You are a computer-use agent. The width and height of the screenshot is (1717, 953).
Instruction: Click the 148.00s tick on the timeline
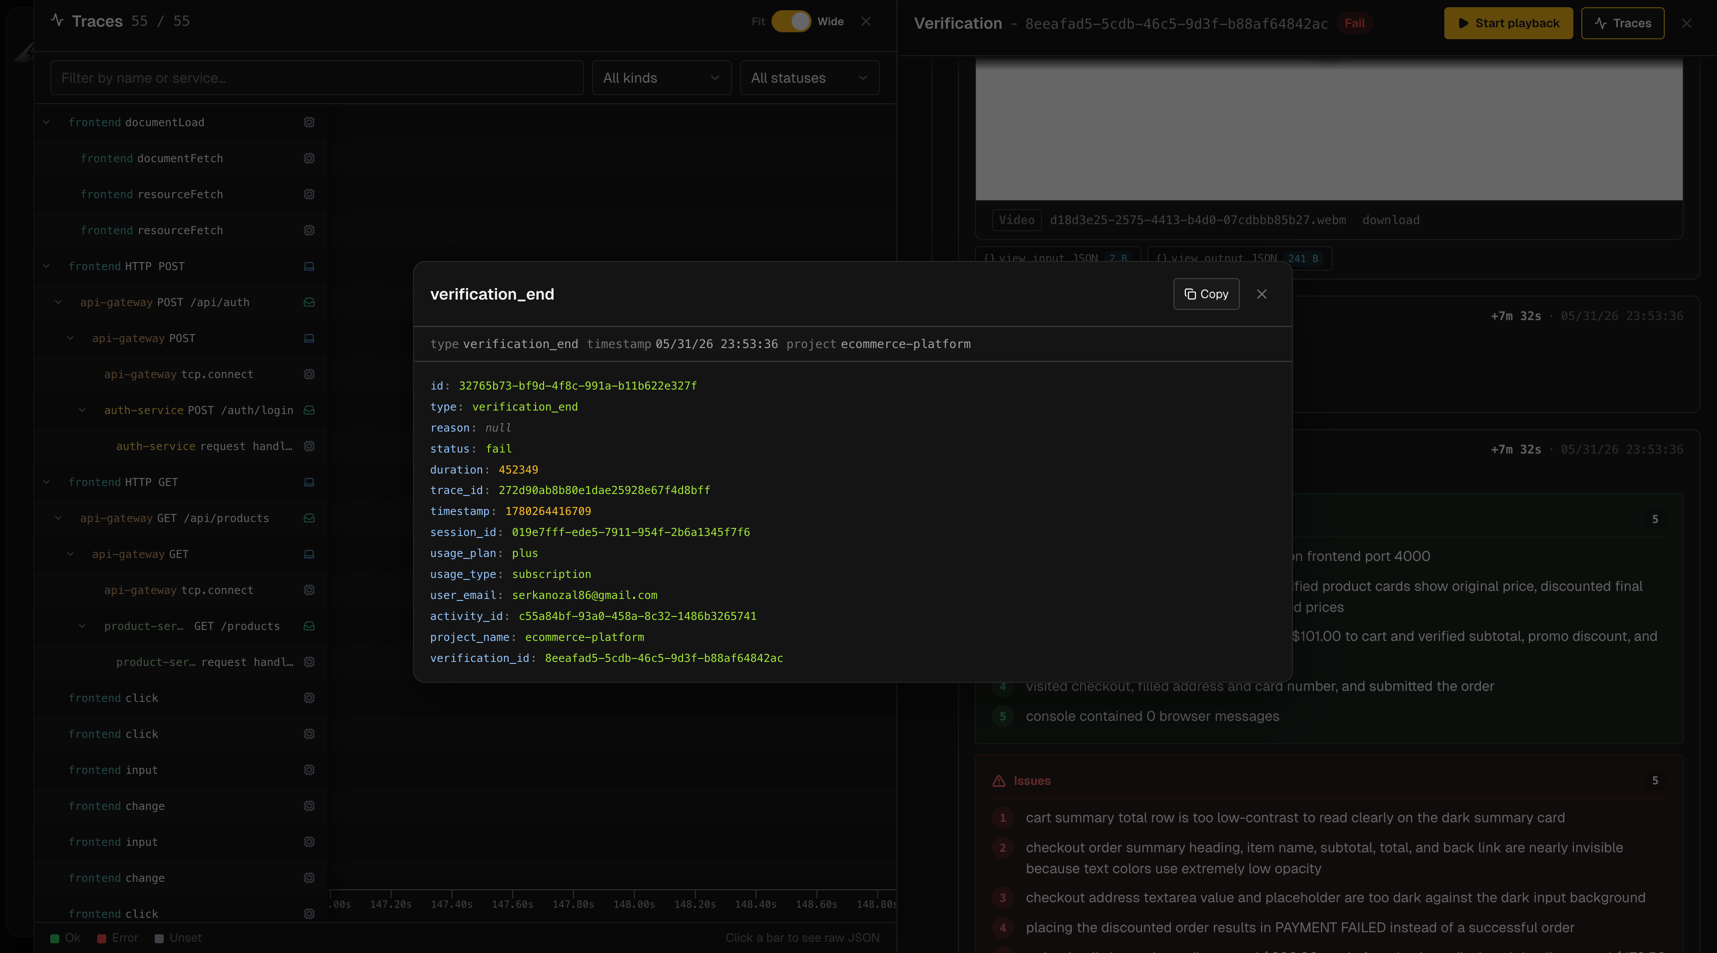click(x=634, y=904)
